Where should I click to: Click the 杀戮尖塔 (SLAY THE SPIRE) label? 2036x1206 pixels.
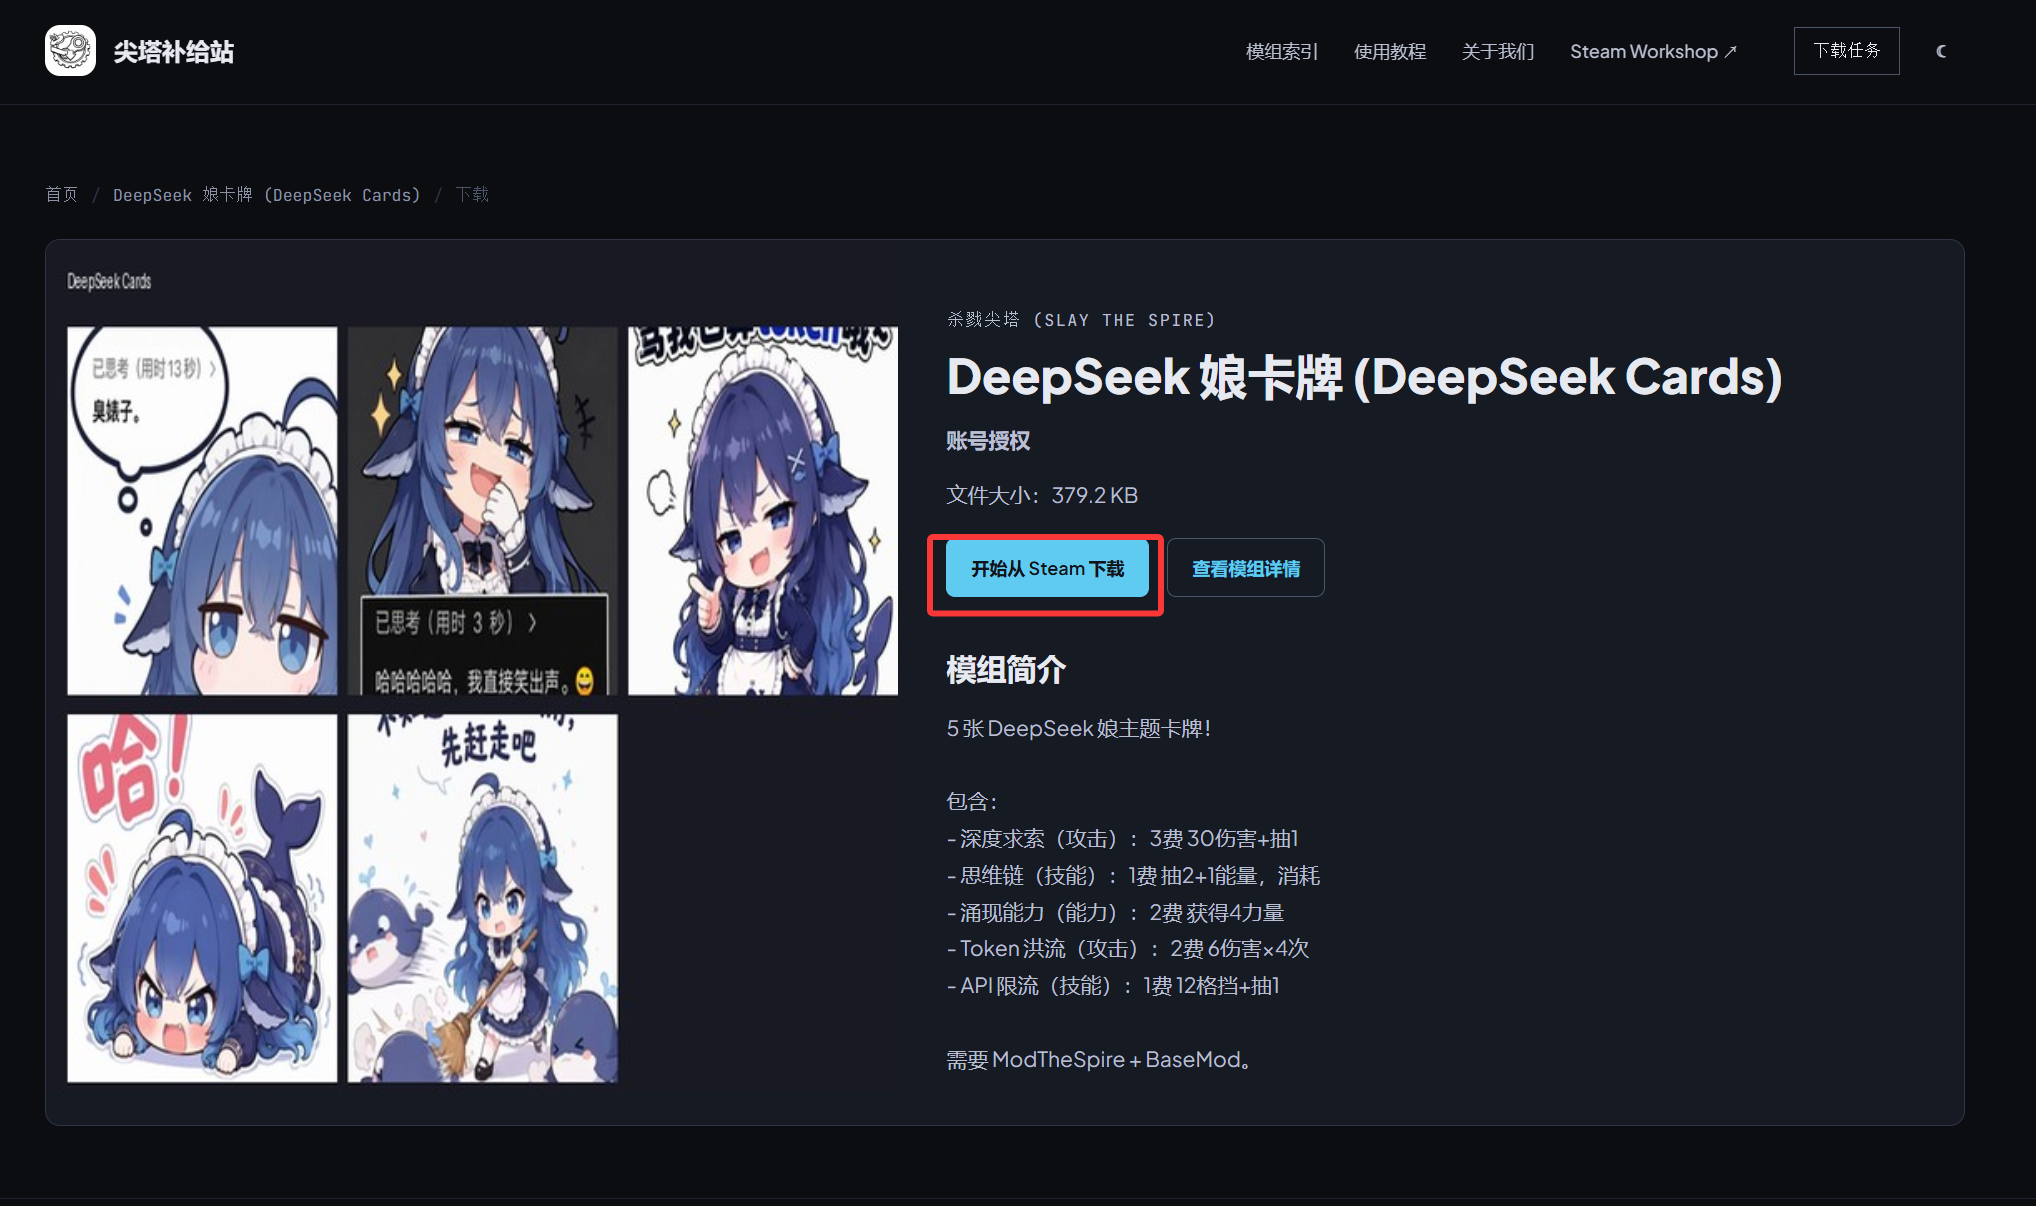[x=1081, y=320]
